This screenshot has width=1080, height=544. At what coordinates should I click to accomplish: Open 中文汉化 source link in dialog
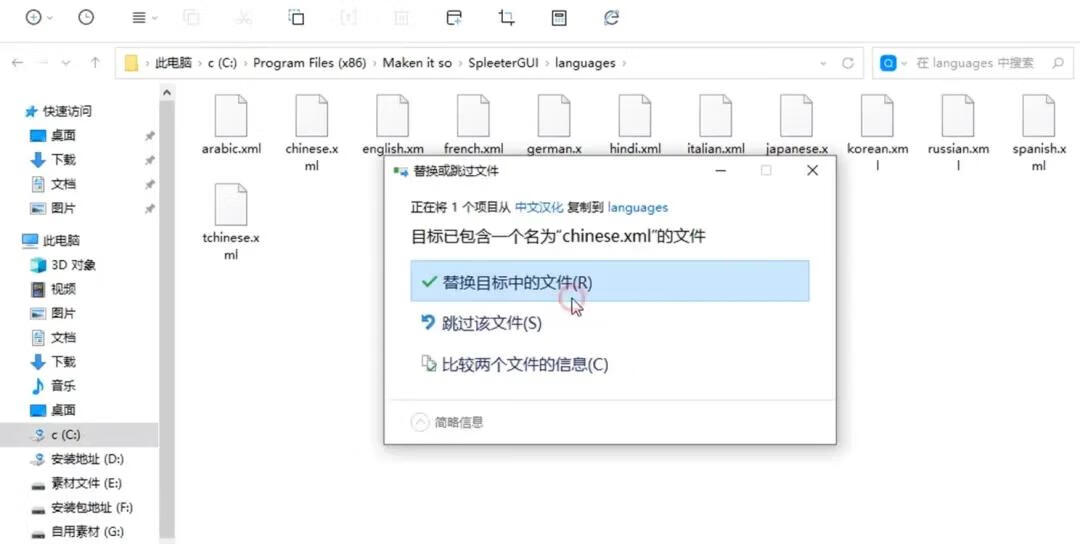(539, 207)
